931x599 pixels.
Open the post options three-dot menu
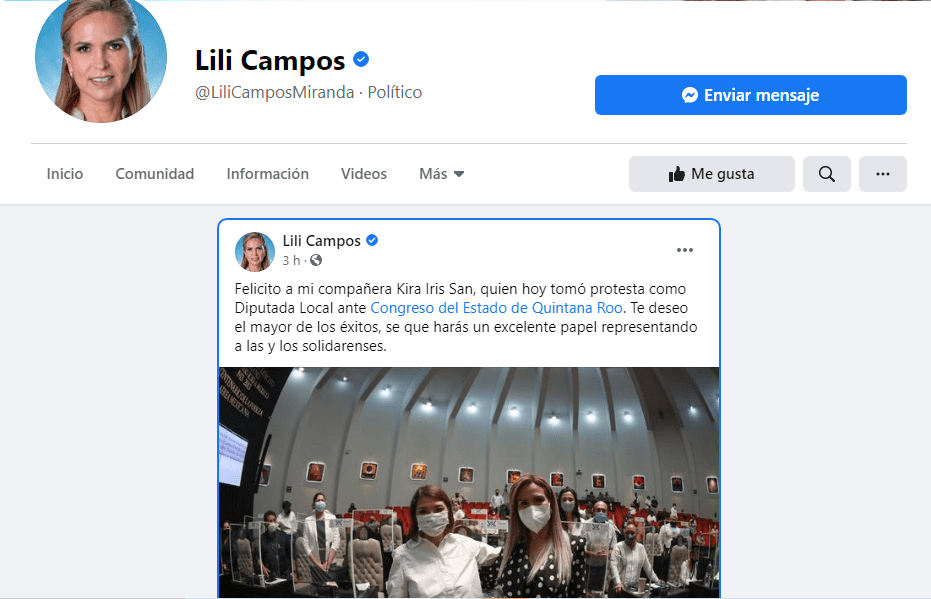(685, 250)
